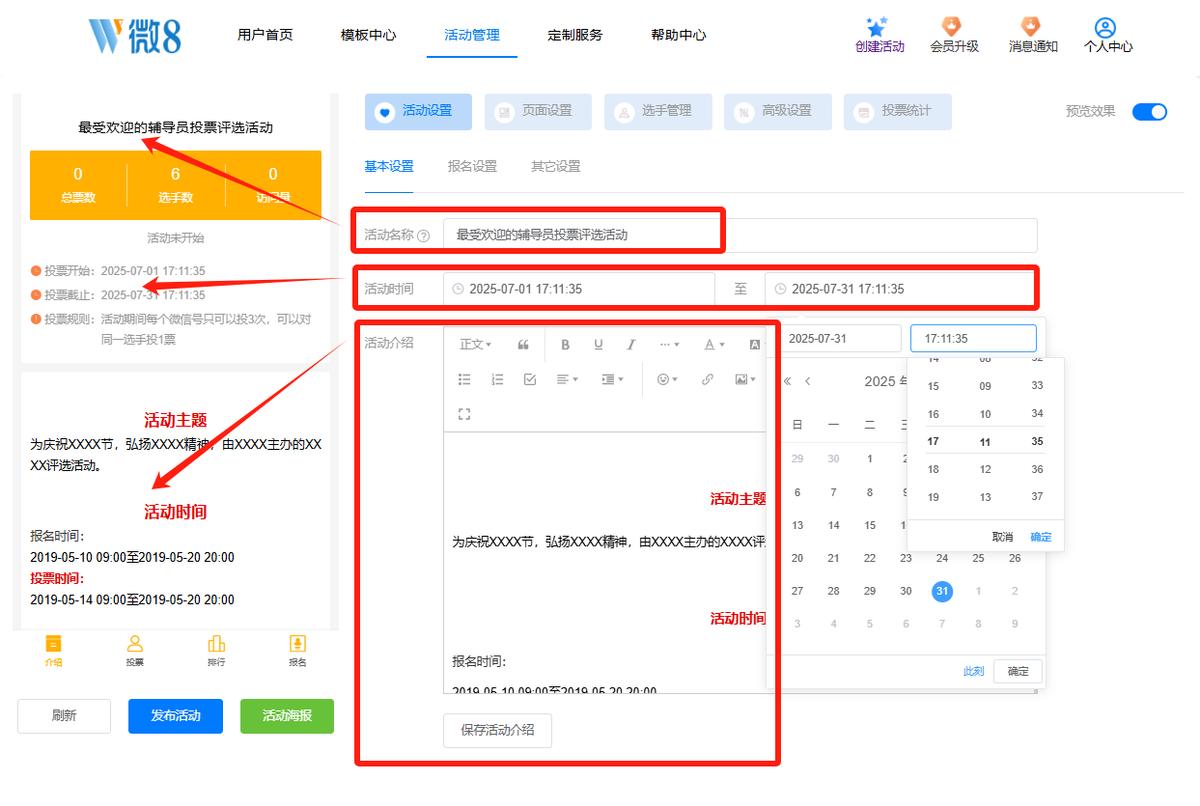Insert a bulleted list
This screenshot has width=1200, height=806.
(x=464, y=379)
